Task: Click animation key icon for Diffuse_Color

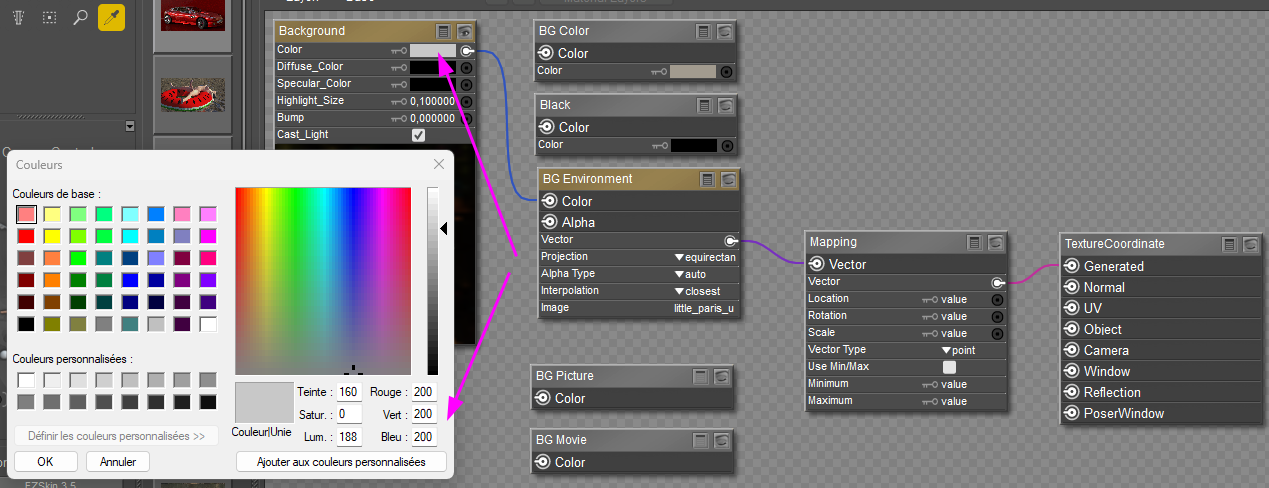Action: 398,67
